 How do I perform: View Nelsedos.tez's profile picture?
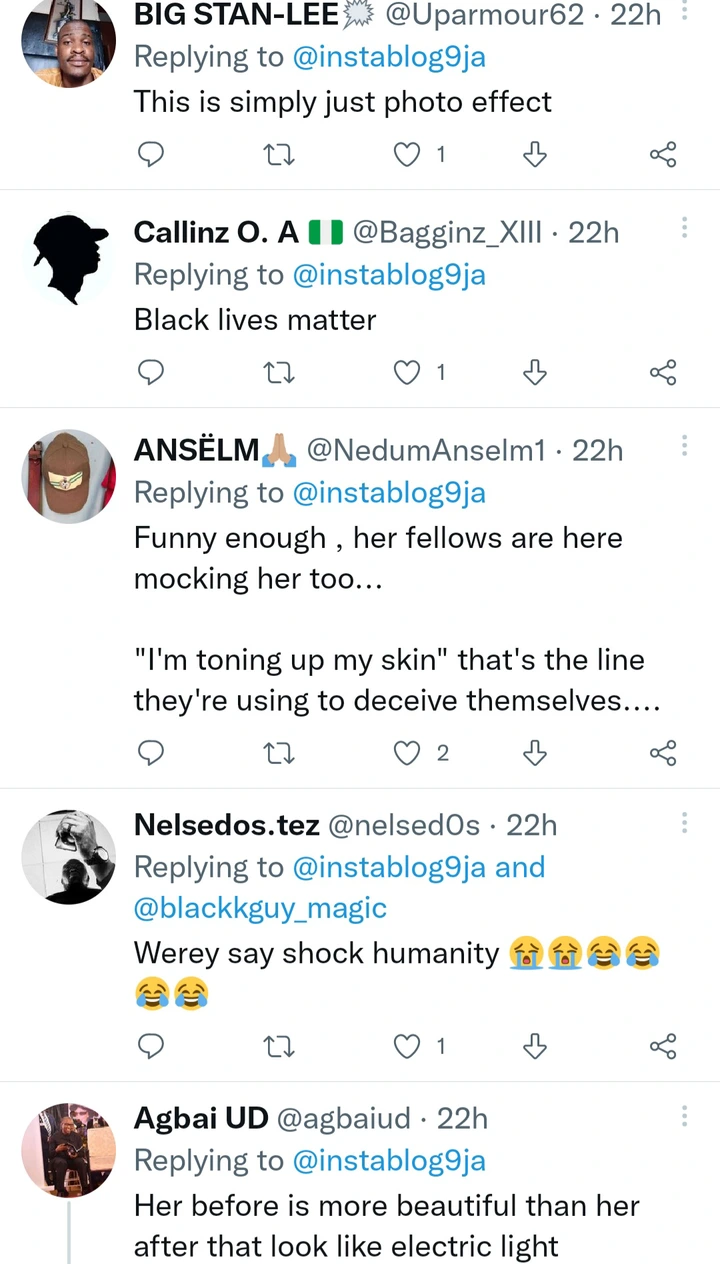pos(69,857)
